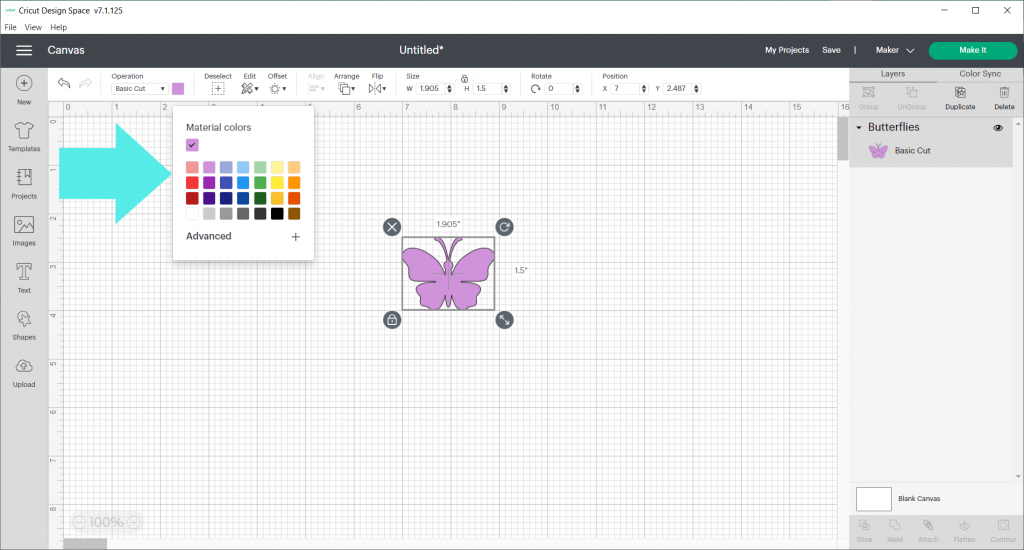
Task: Open the Arrange dropdown
Action: (347, 89)
